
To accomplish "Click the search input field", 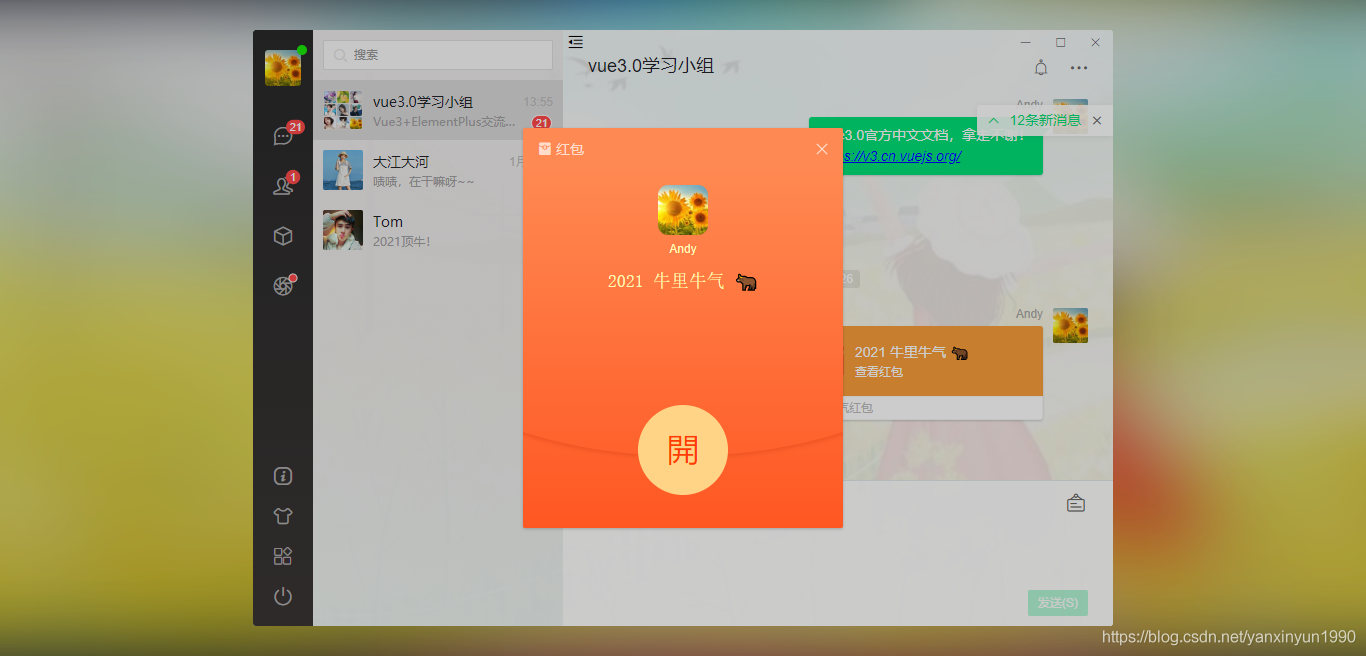I will [x=437, y=55].
